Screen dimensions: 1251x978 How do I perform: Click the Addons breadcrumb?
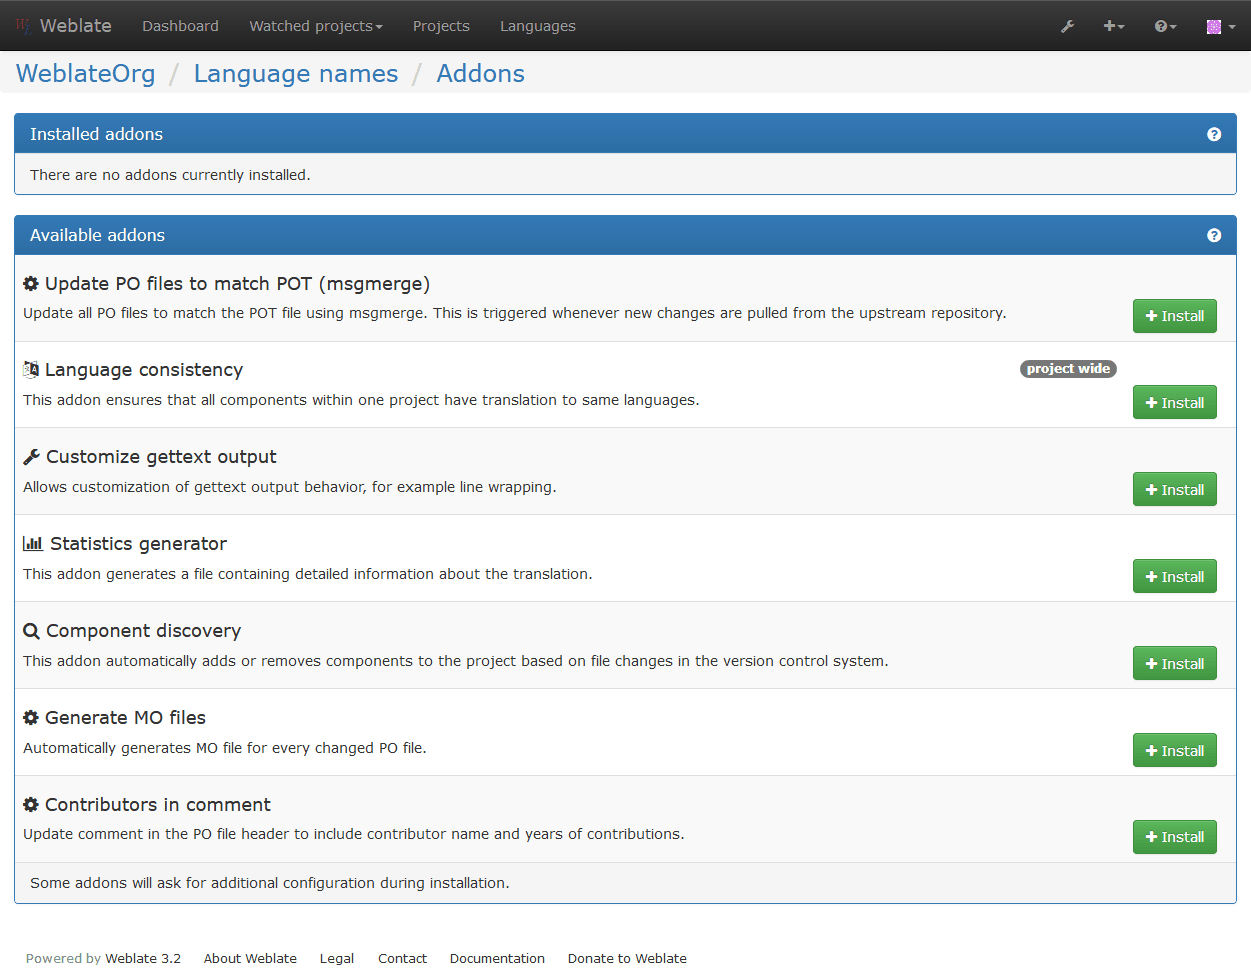pyautogui.click(x=481, y=73)
